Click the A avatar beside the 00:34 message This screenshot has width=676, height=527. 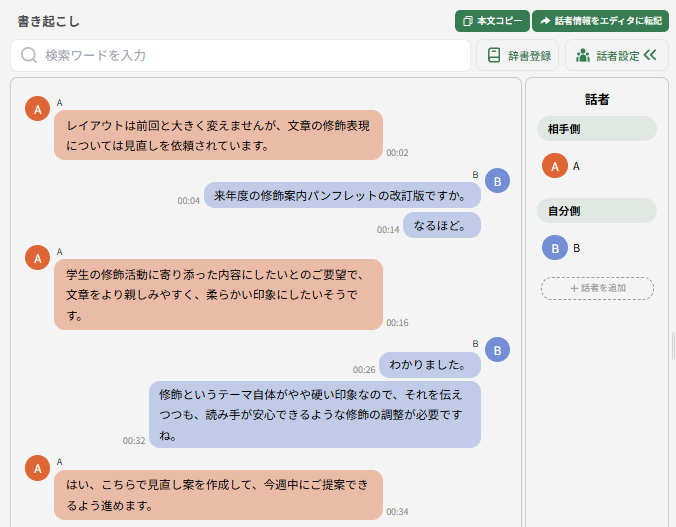click(38, 468)
